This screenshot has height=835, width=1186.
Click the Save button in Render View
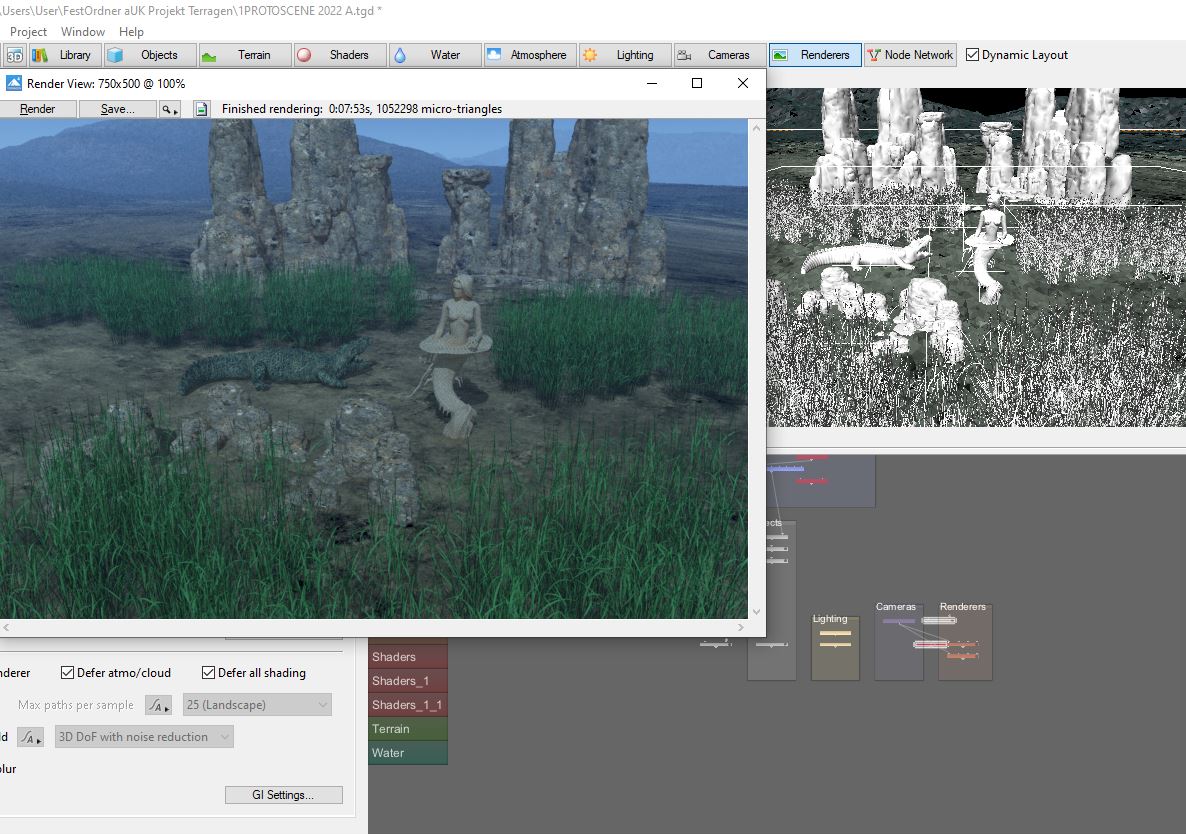click(117, 109)
